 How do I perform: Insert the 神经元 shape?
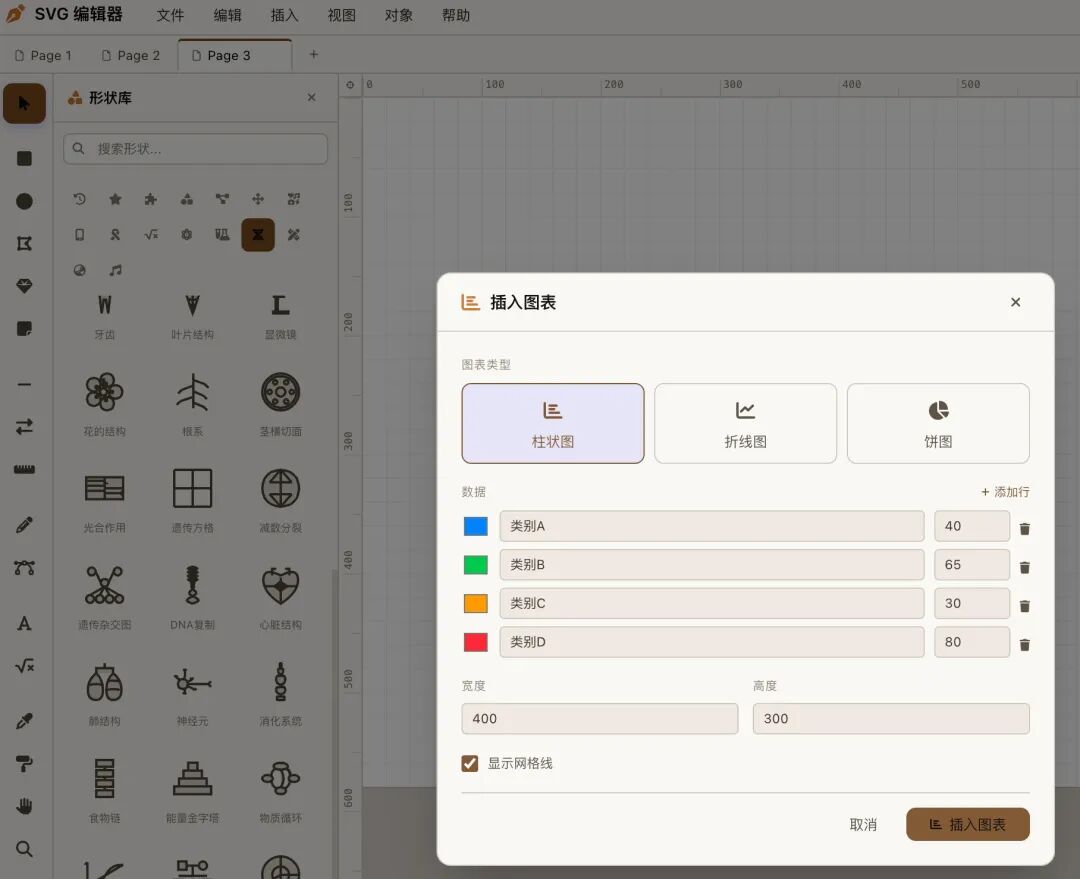(x=193, y=694)
